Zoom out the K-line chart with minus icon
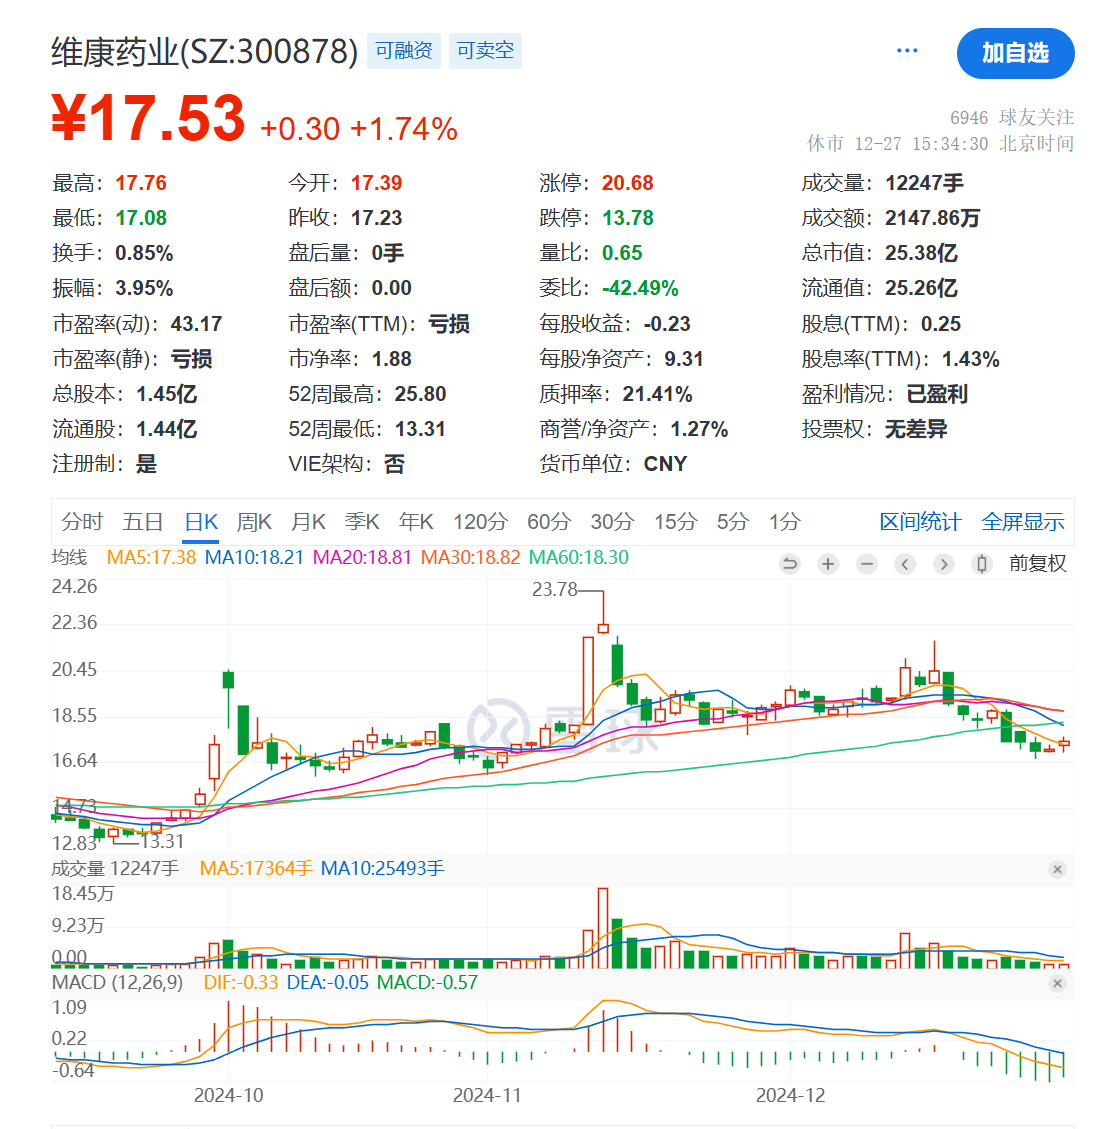 [867, 564]
